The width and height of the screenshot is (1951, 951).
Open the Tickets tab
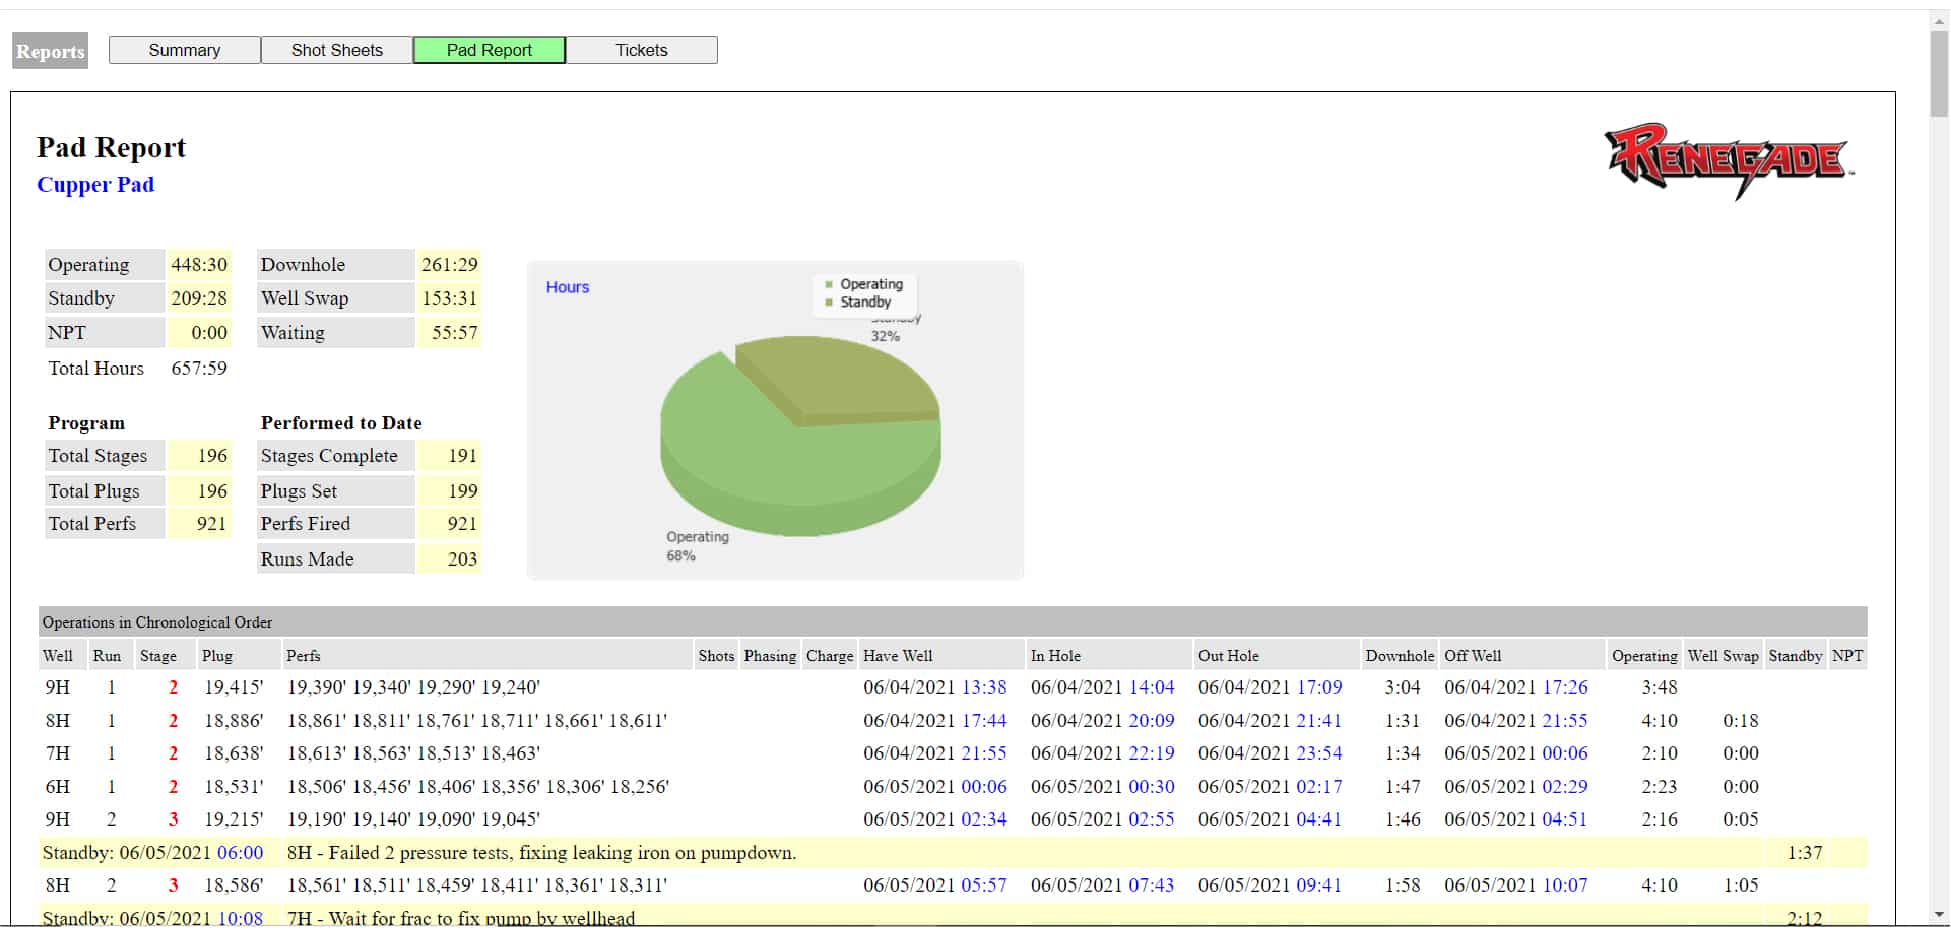pyautogui.click(x=641, y=50)
